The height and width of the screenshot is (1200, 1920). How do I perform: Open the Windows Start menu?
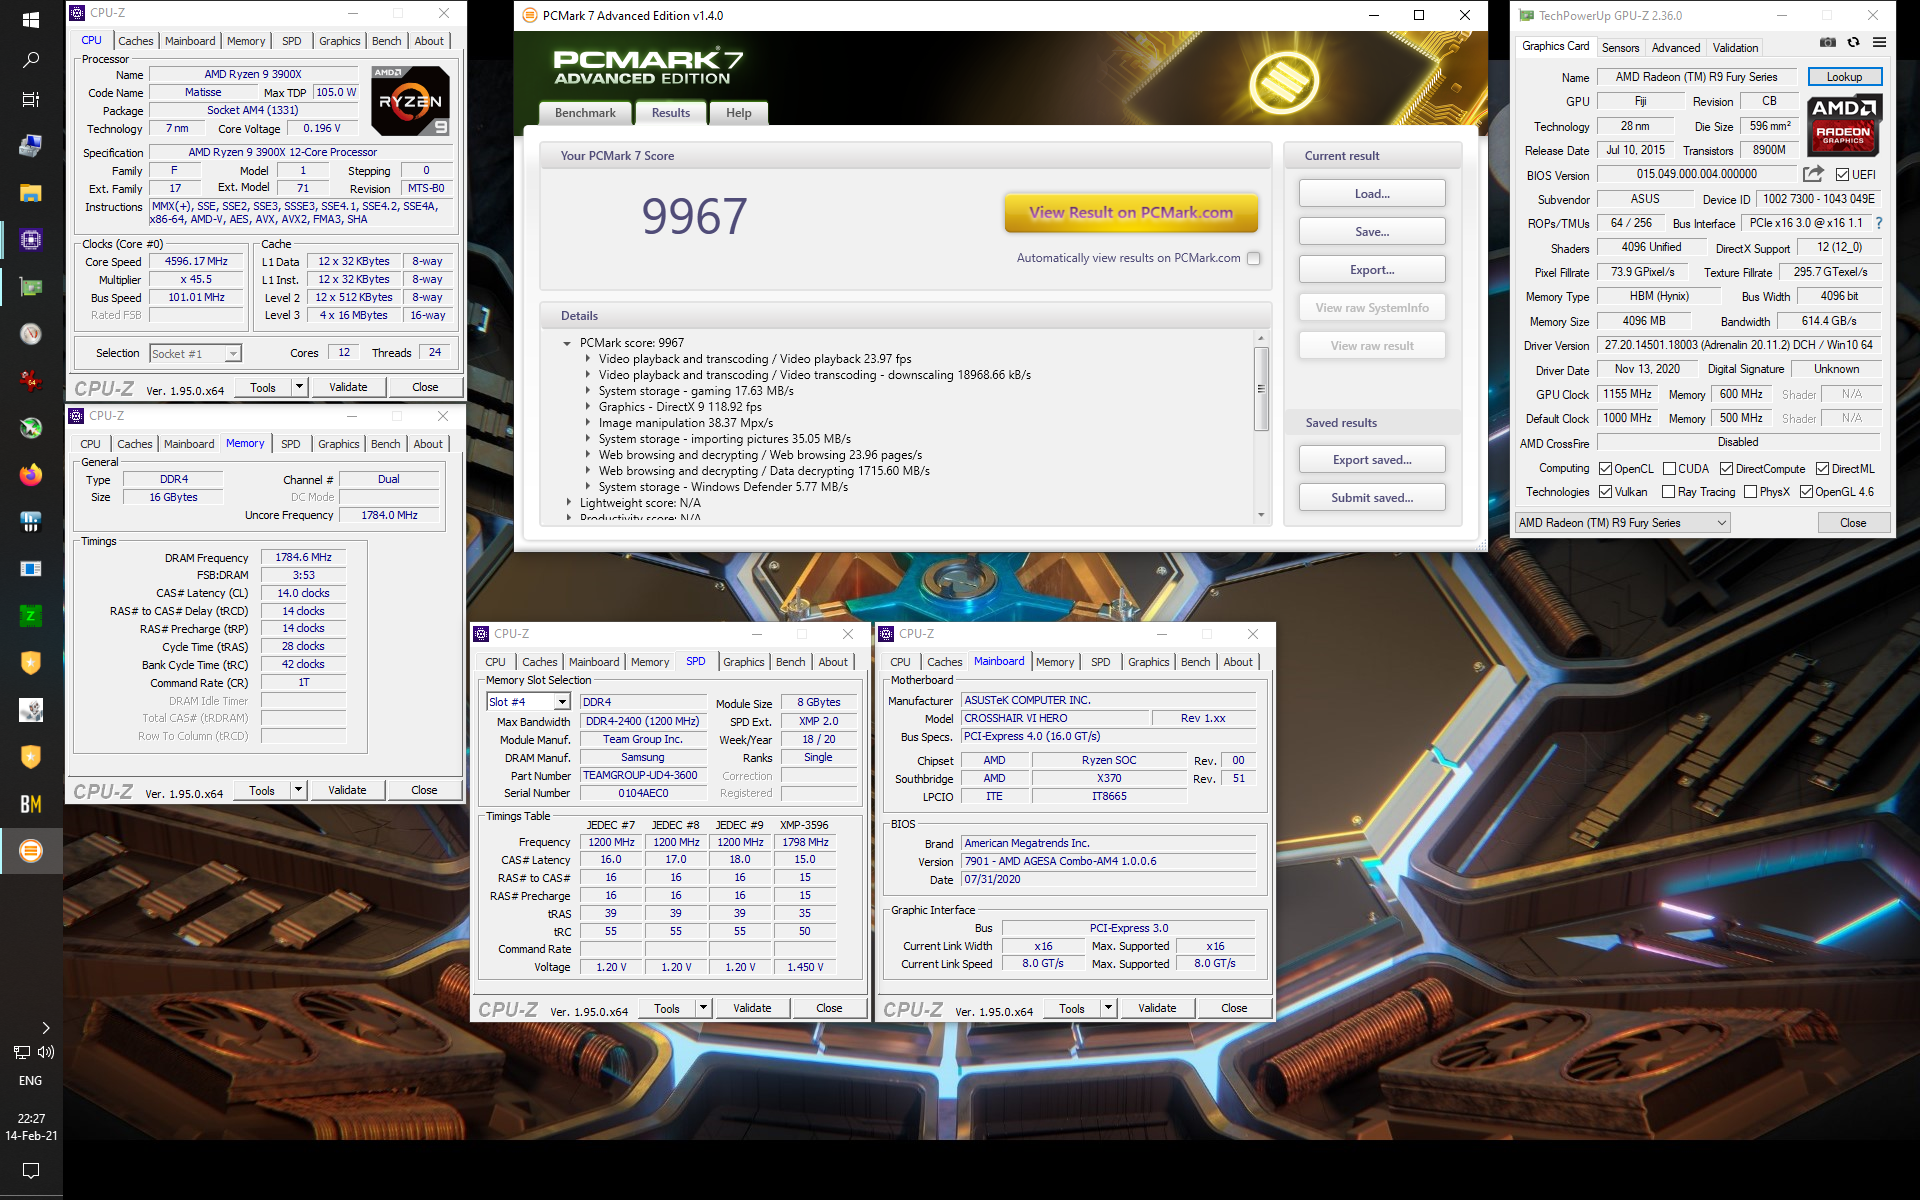pyautogui.click(x=31, y=20)
